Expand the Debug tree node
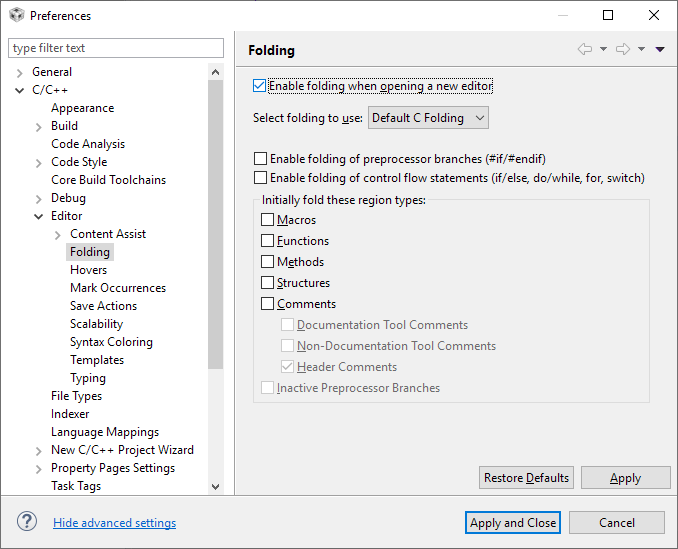Screen dimensions: 678x549 click(x=38, y=198)
